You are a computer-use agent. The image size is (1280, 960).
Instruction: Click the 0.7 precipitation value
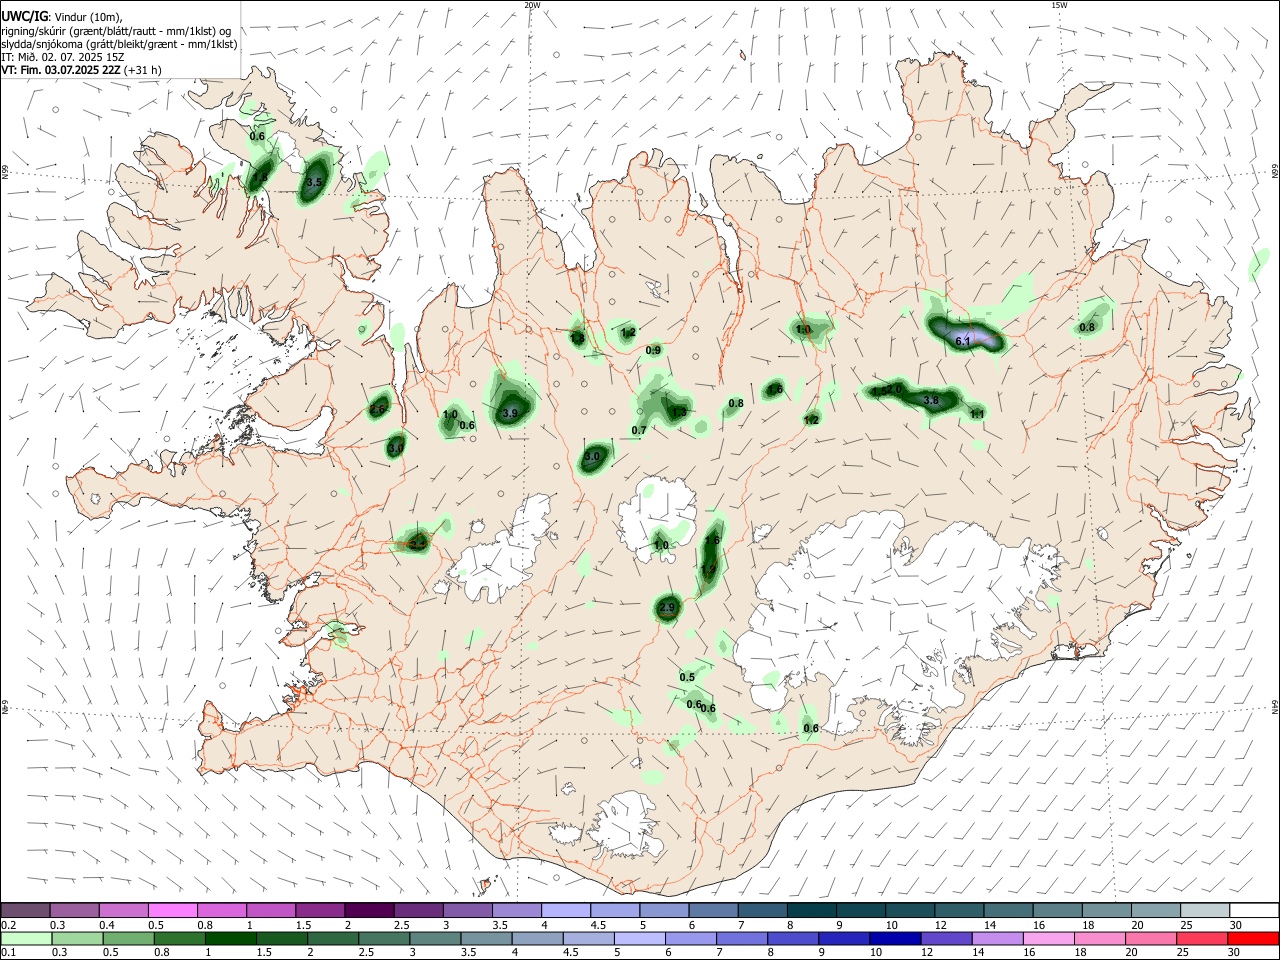tap(639, 430)
